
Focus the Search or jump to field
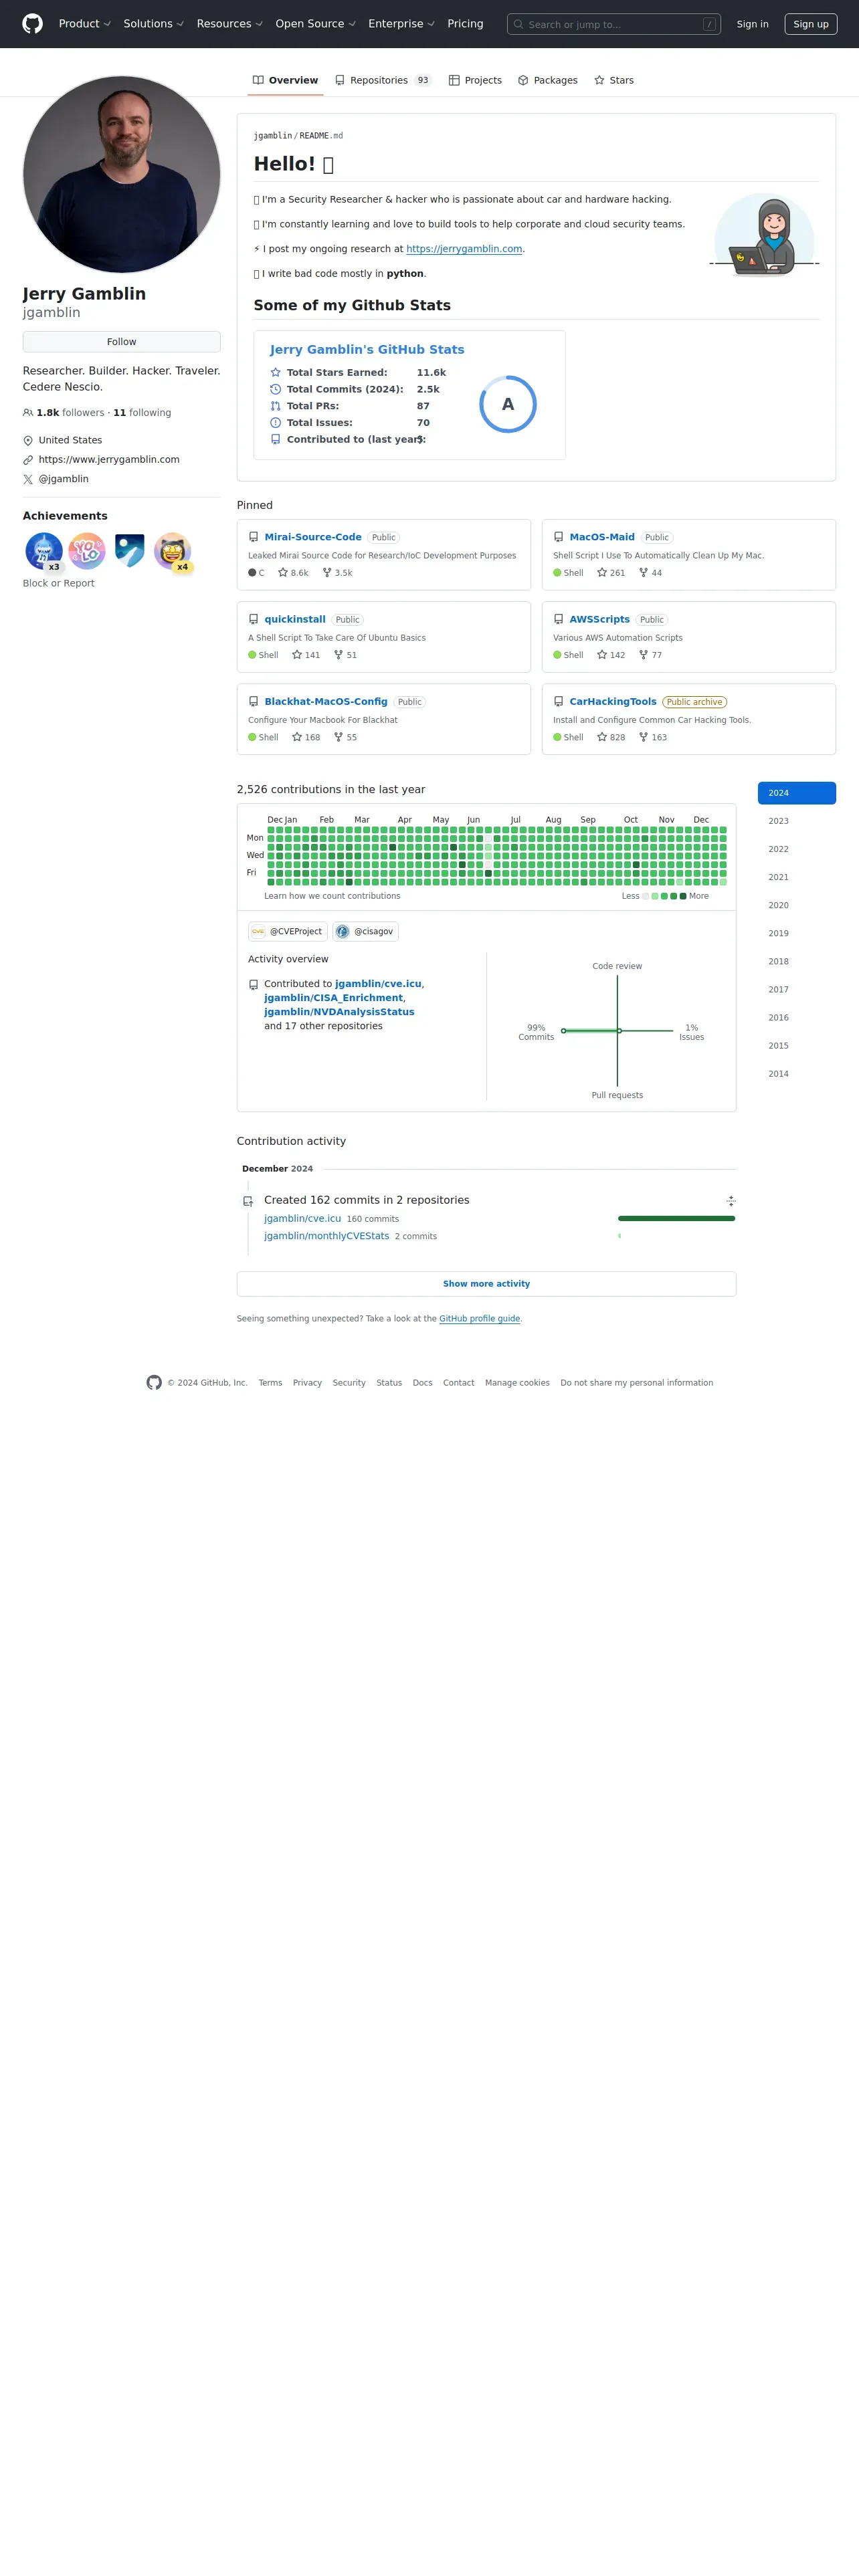click(x=614, y=24)
